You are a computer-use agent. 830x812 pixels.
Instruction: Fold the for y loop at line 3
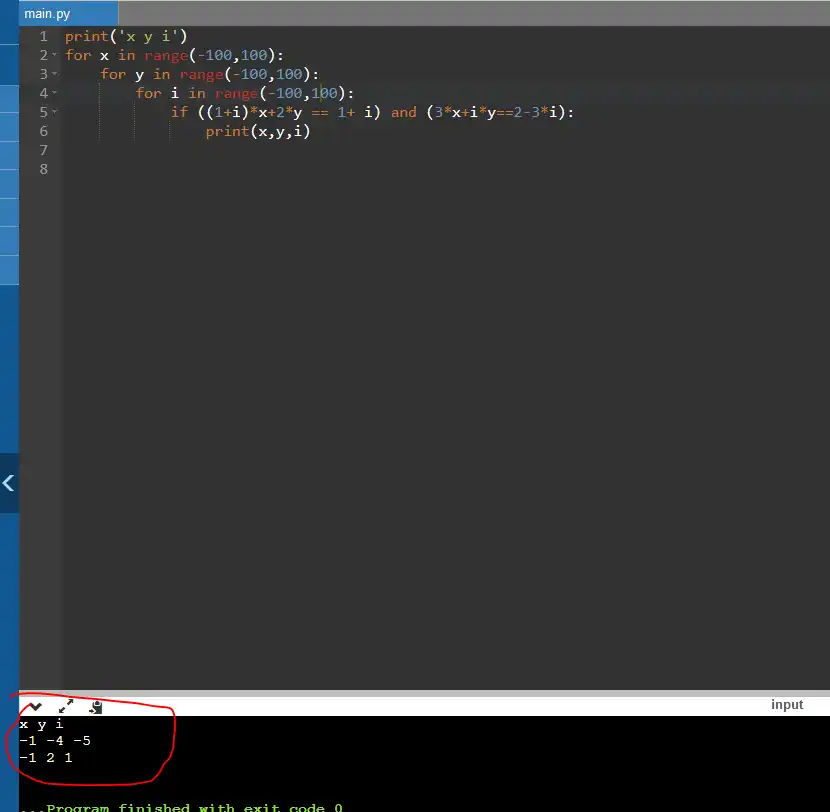pos(55,74)
